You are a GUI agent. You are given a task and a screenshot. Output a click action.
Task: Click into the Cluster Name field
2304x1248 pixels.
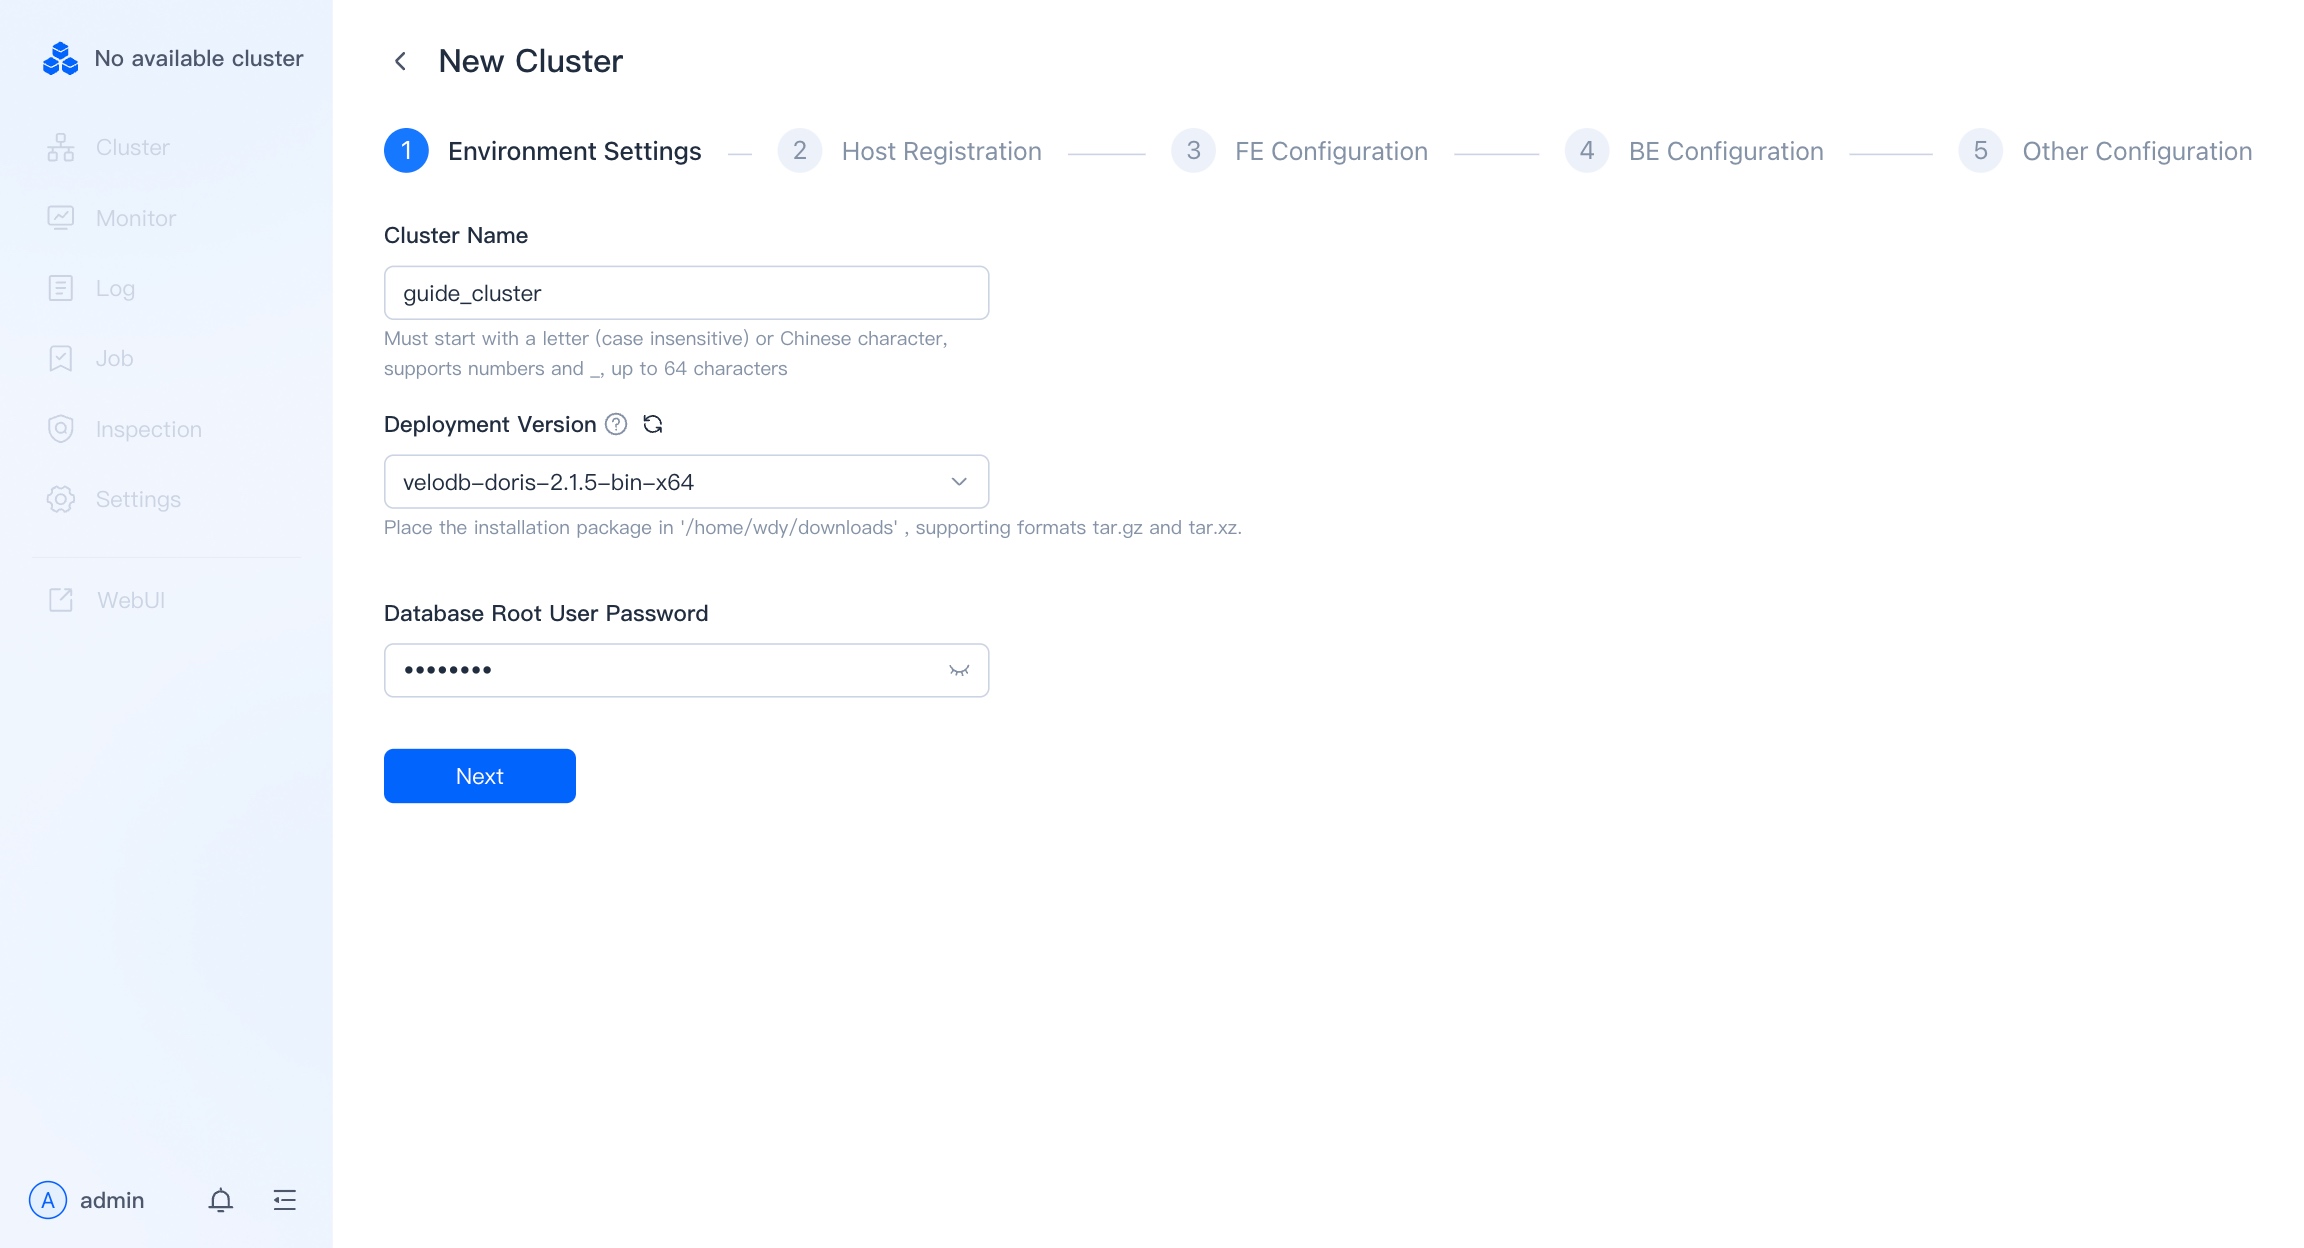tap(686, 293)
